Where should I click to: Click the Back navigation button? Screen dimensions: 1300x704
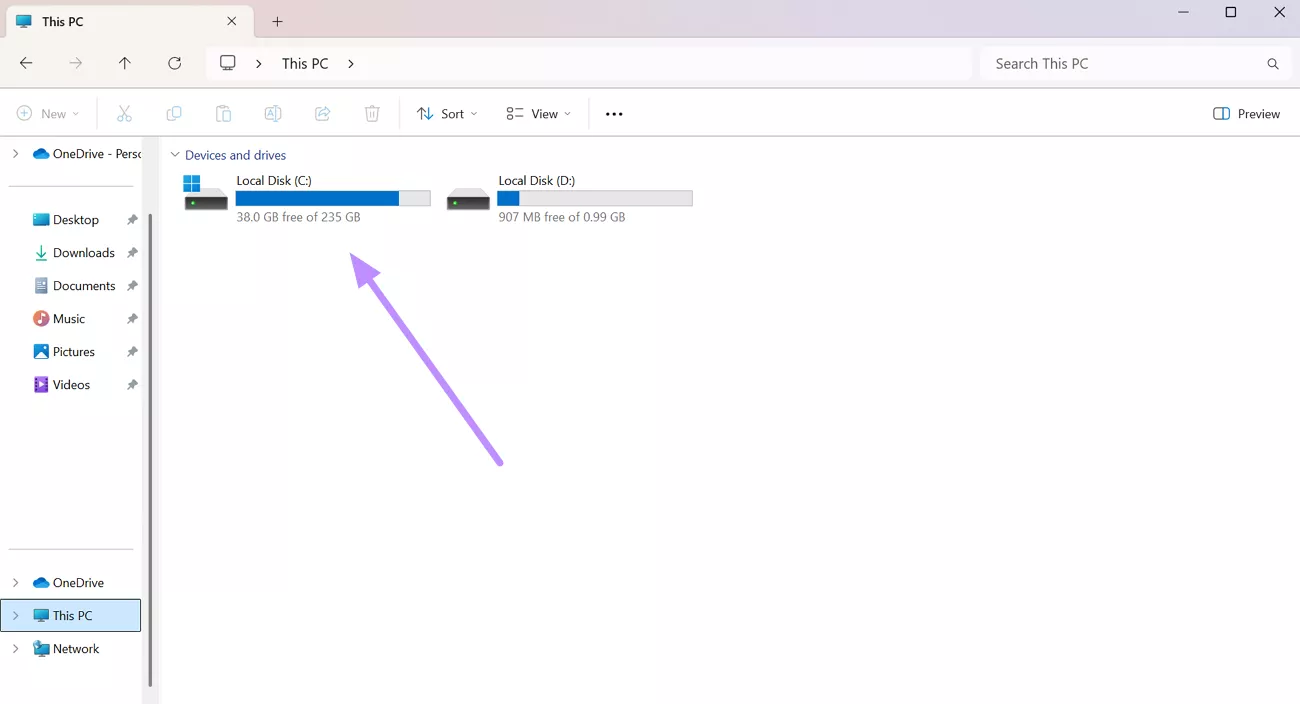[x=26, y=62]
